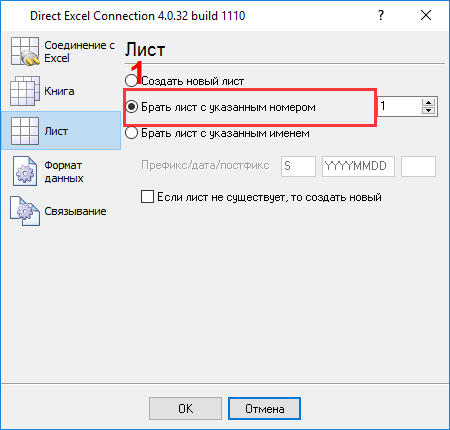450x430 pixels.
Task: Click the sheet number field showing 1
Action: [400, 106]
